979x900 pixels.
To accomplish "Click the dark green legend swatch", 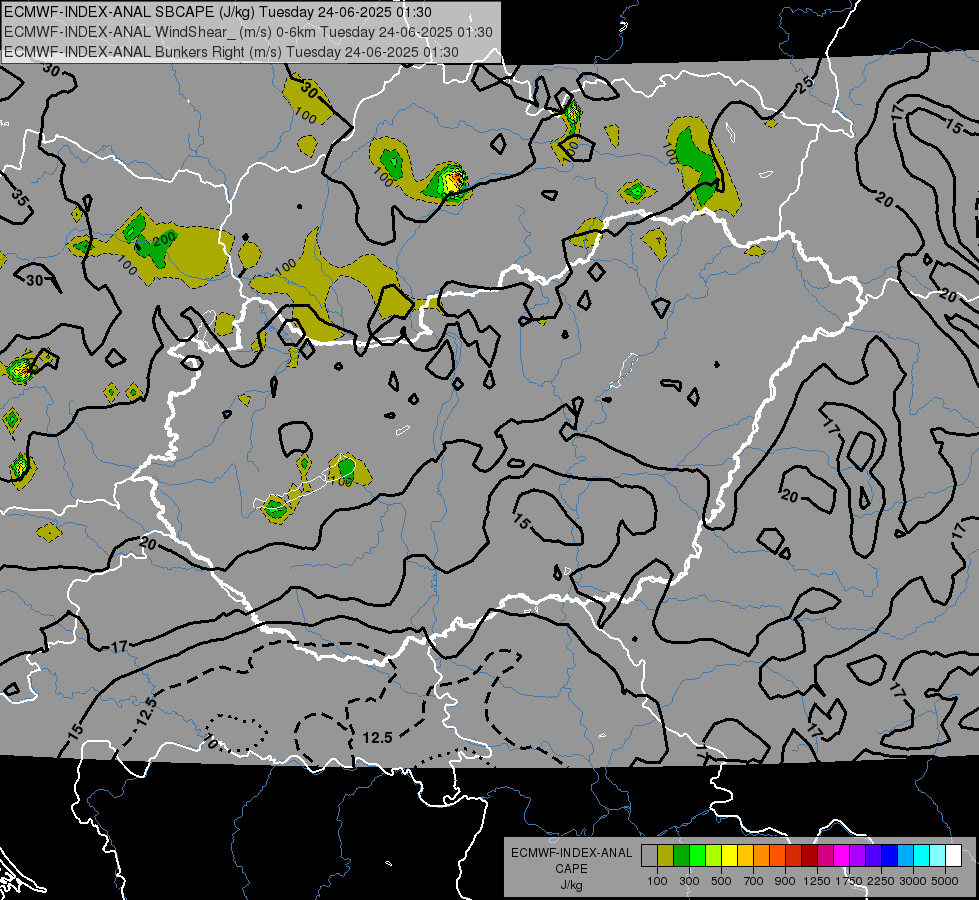I will coord(681,855).
